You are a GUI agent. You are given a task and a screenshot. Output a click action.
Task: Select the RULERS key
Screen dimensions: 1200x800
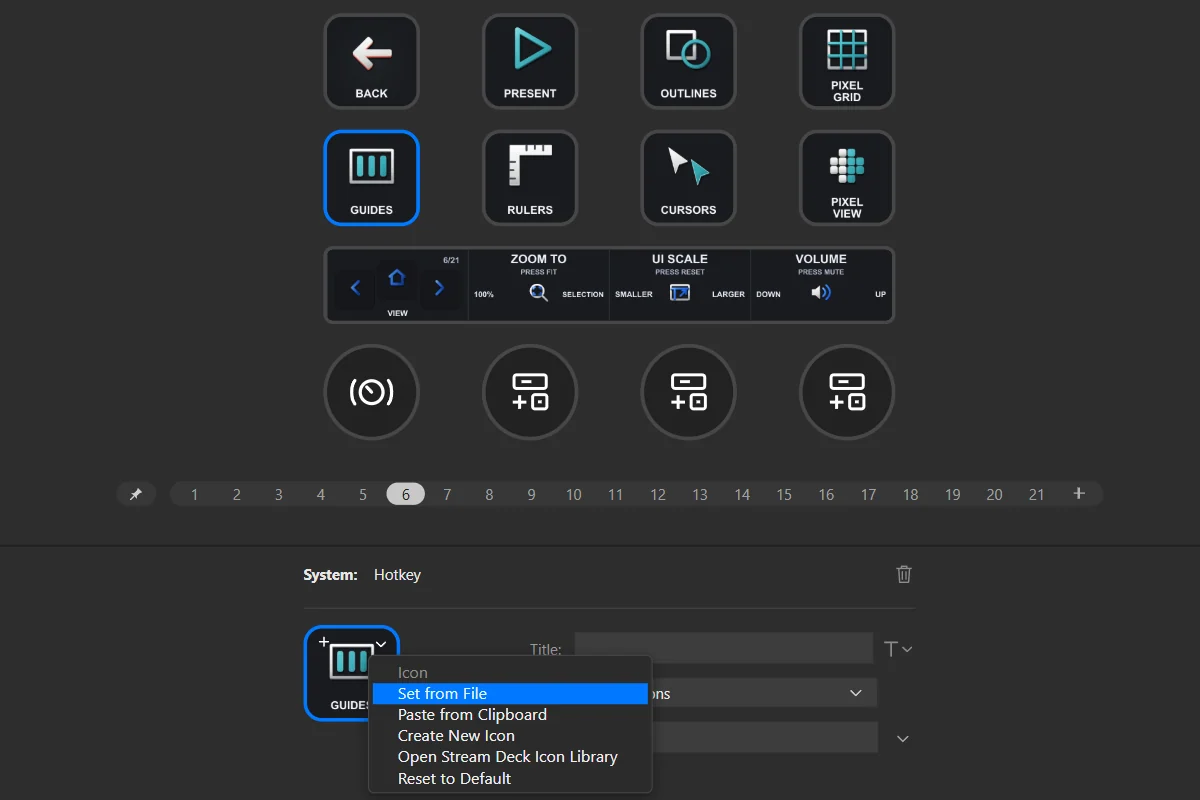(x=530, y=178)
